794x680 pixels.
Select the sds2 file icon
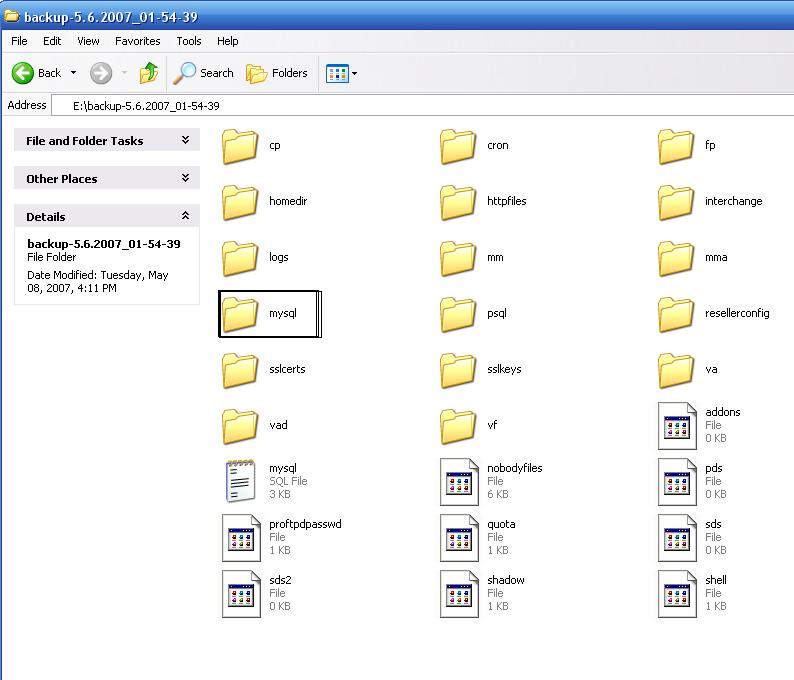click(242, 593)
